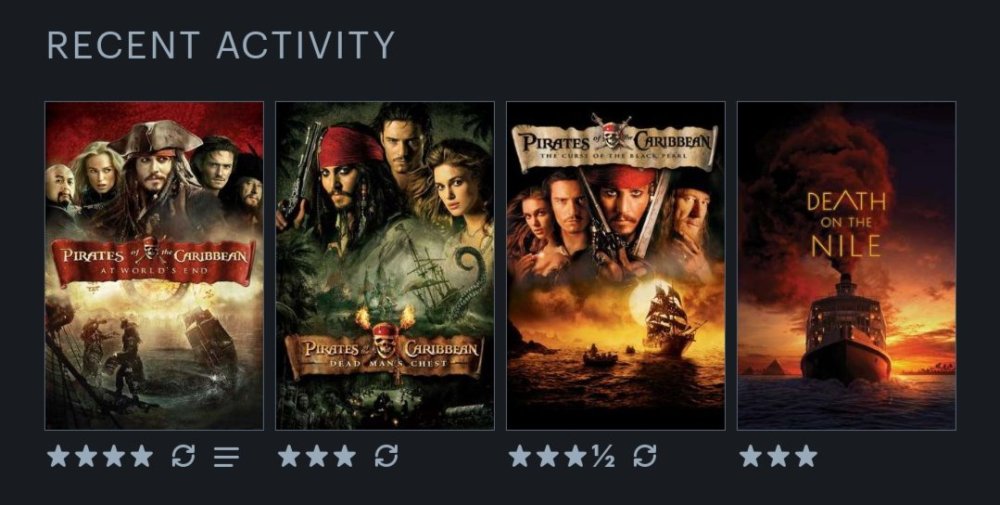Open the Death on the Nile poster
The height and width of the screenshot is (505, 1000).
[846, 265]
